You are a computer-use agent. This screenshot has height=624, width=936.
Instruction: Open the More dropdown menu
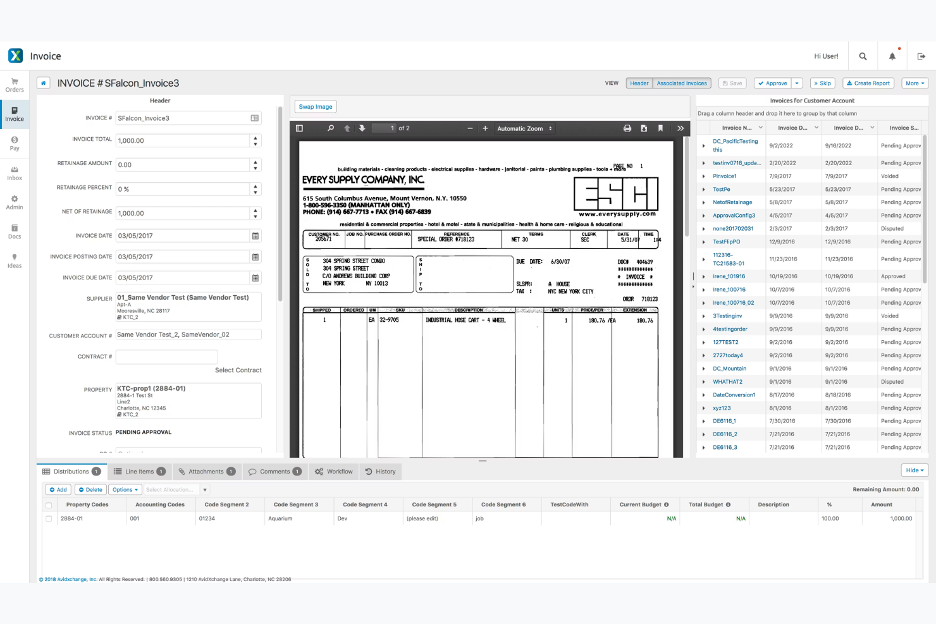[x=915, y=84]
